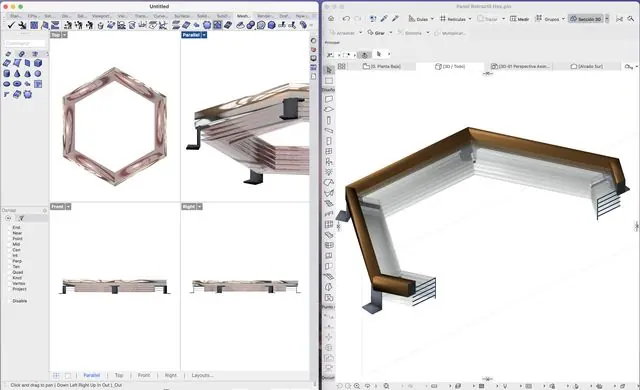Select the Arrow tool in Archicad's toolbox
Screen dimensions: 640x390
coord(329,70)
